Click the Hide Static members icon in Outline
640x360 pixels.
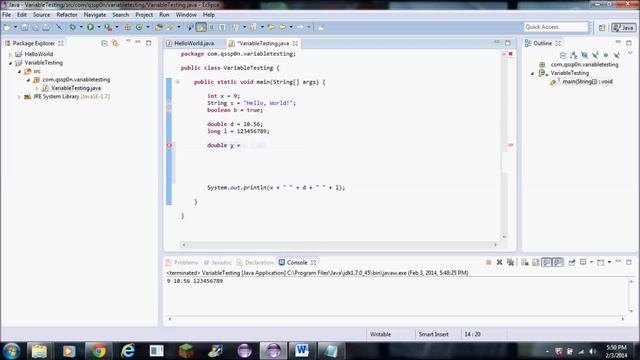tap(596, 55)
